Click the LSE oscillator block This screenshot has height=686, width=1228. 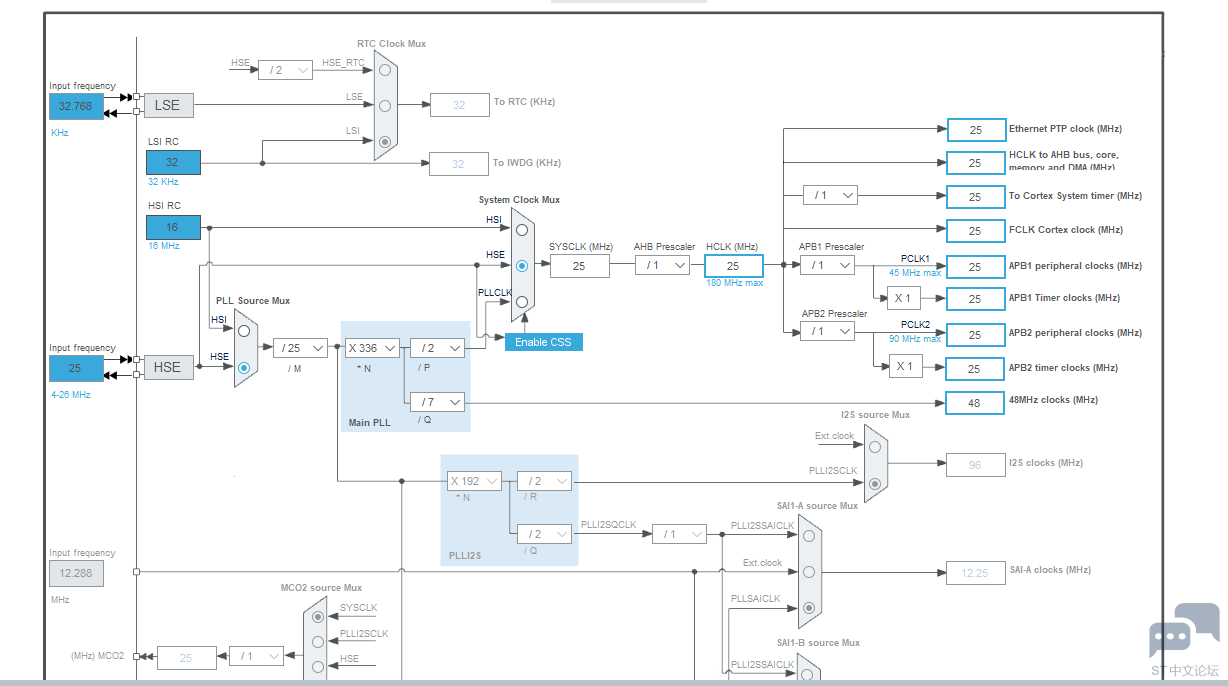(x=168, y=105)
